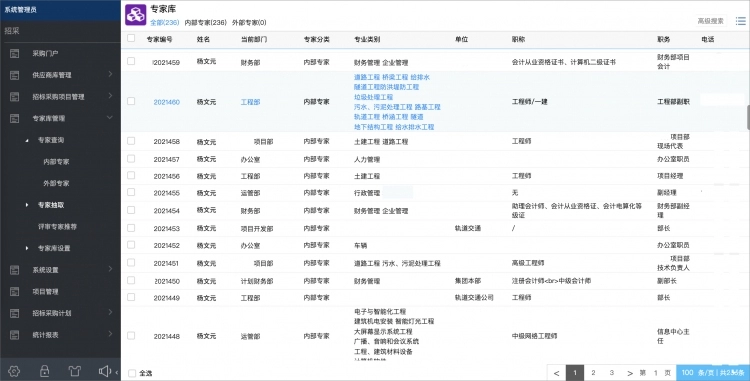This screenshot has height=381, width=750.
Task: Click the speaker announcement icon
Action: point(105,371)
